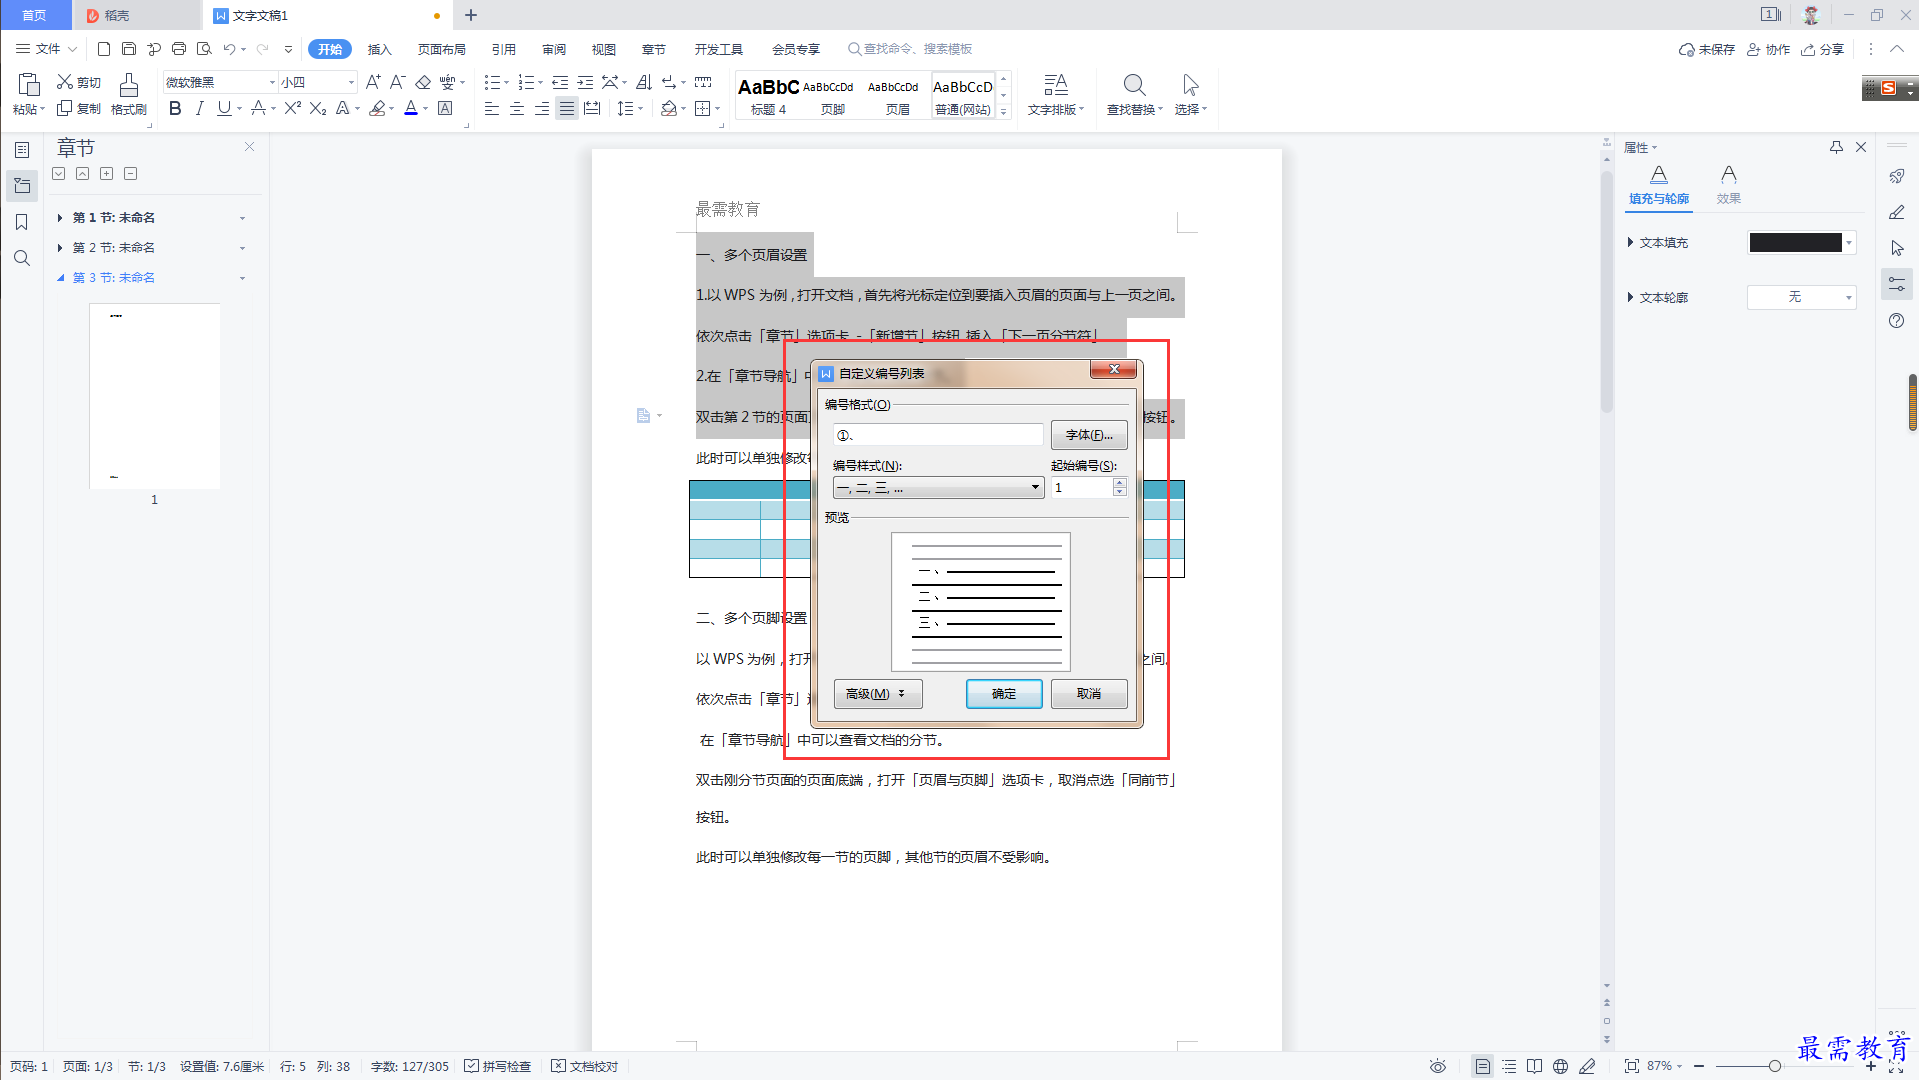Viewport: 1919px width, 1080px height.
Task: Pick the black text fill color swatch
Action: pos(1795,243)
